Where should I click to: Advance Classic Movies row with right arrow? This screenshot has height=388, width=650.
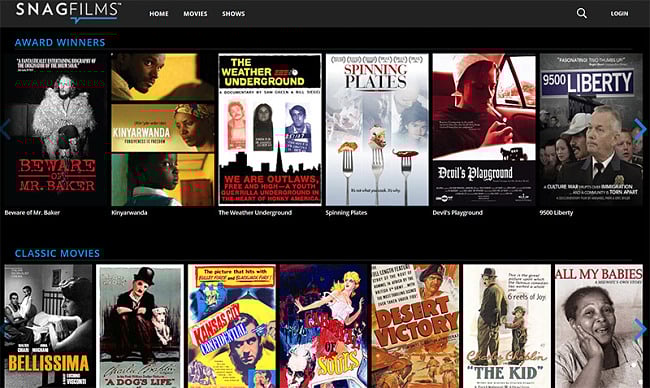[x=640, y=330]
